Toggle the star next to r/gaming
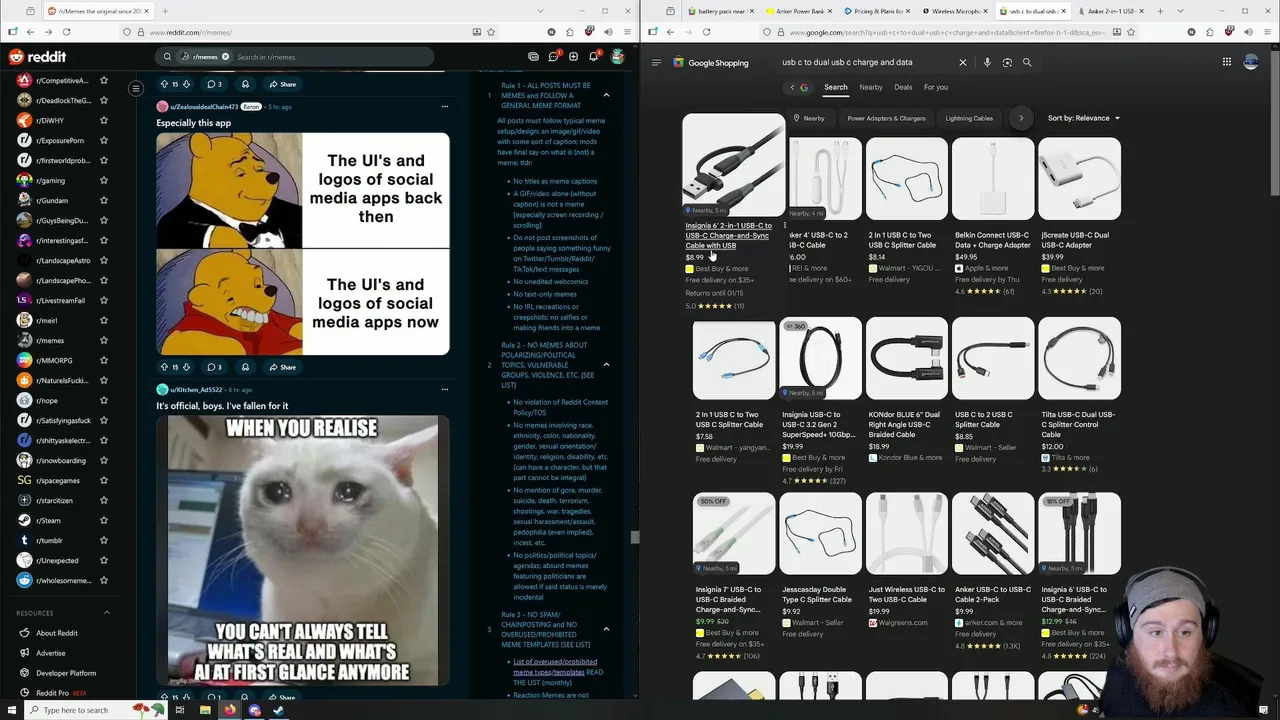 pyautogui.click(x=103, y=180)
